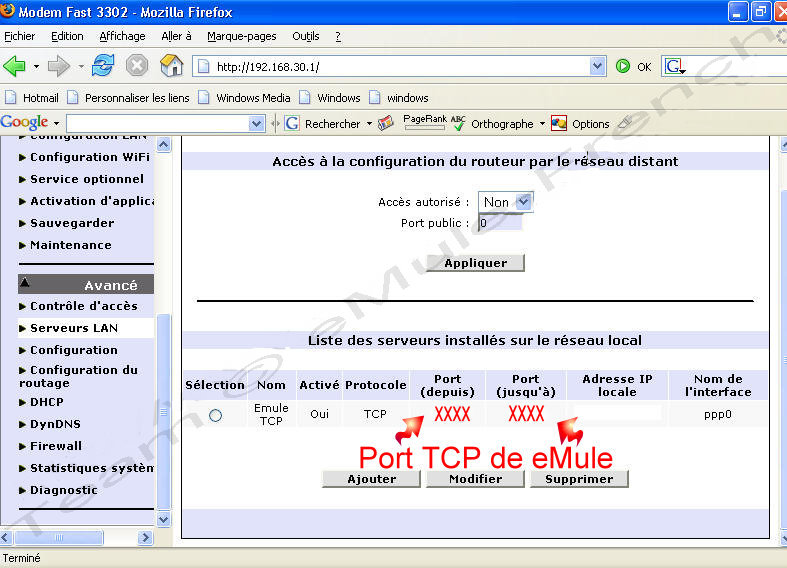
Task: Click the URL address bar field
Action: (398, 66)
